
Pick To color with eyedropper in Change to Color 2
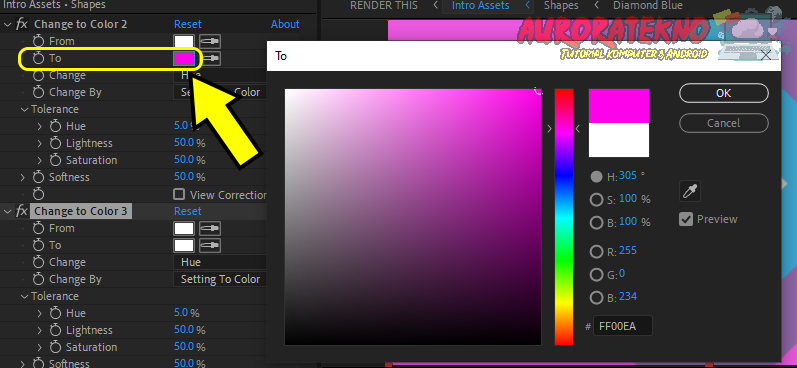[211, 58]
